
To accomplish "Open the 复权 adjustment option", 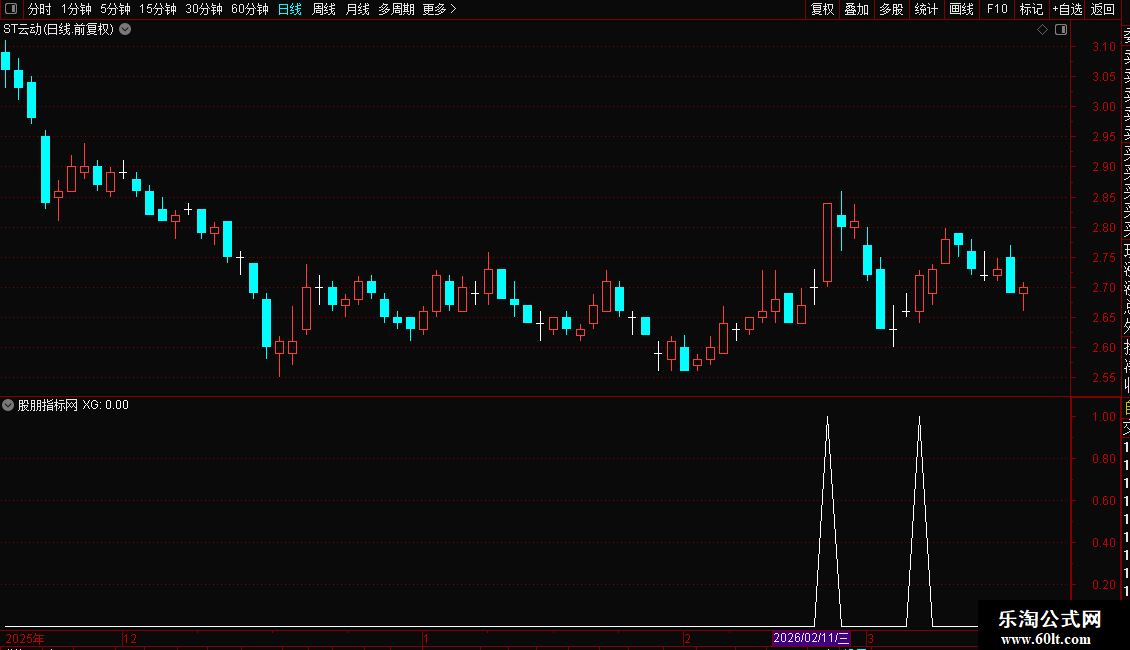I will [x=822, y=9].
